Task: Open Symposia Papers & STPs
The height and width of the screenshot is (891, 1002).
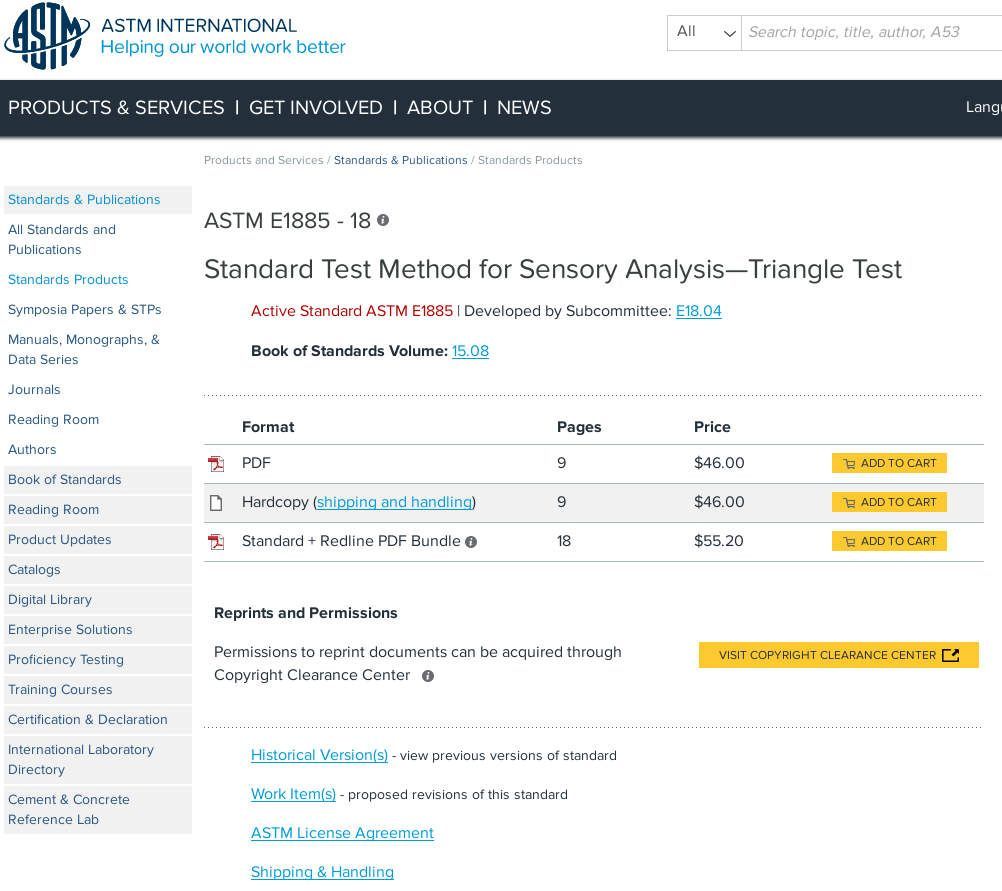Action: [84, 309]
